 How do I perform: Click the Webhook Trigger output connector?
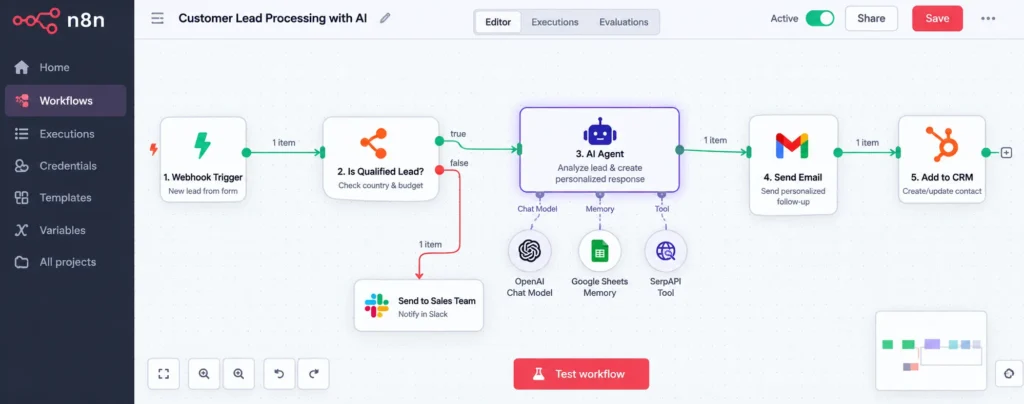(x=246, y=153)
